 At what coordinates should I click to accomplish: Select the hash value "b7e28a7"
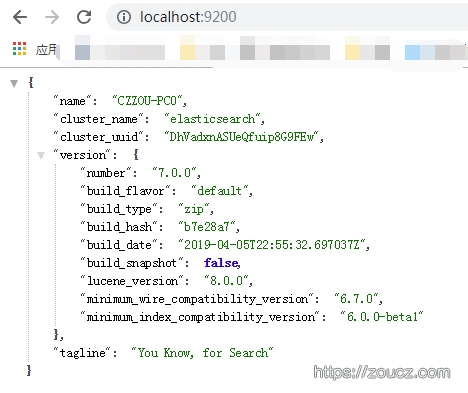point(207,227)
